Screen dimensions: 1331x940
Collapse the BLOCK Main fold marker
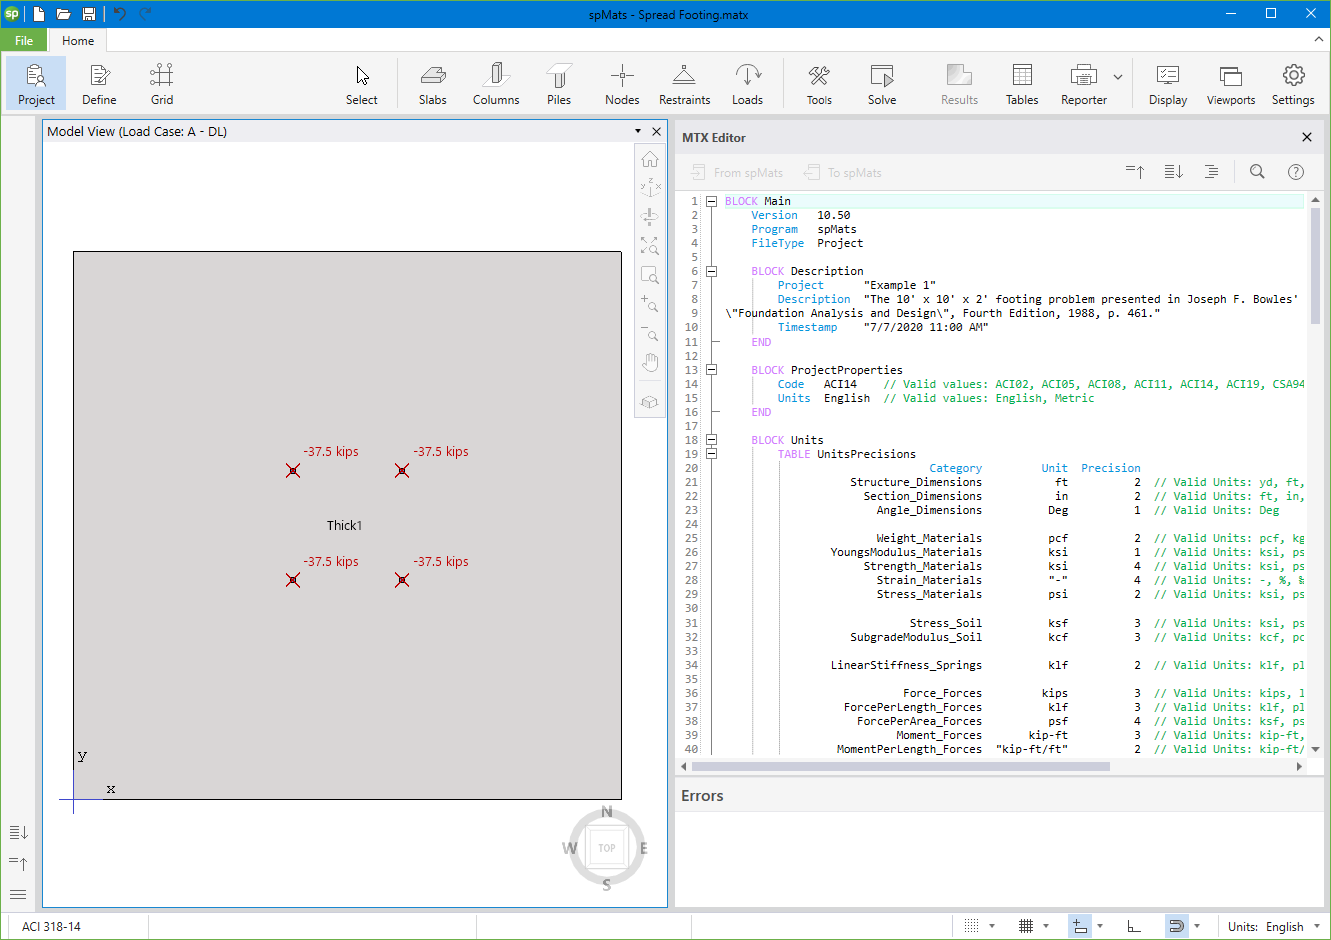point(711,201)
